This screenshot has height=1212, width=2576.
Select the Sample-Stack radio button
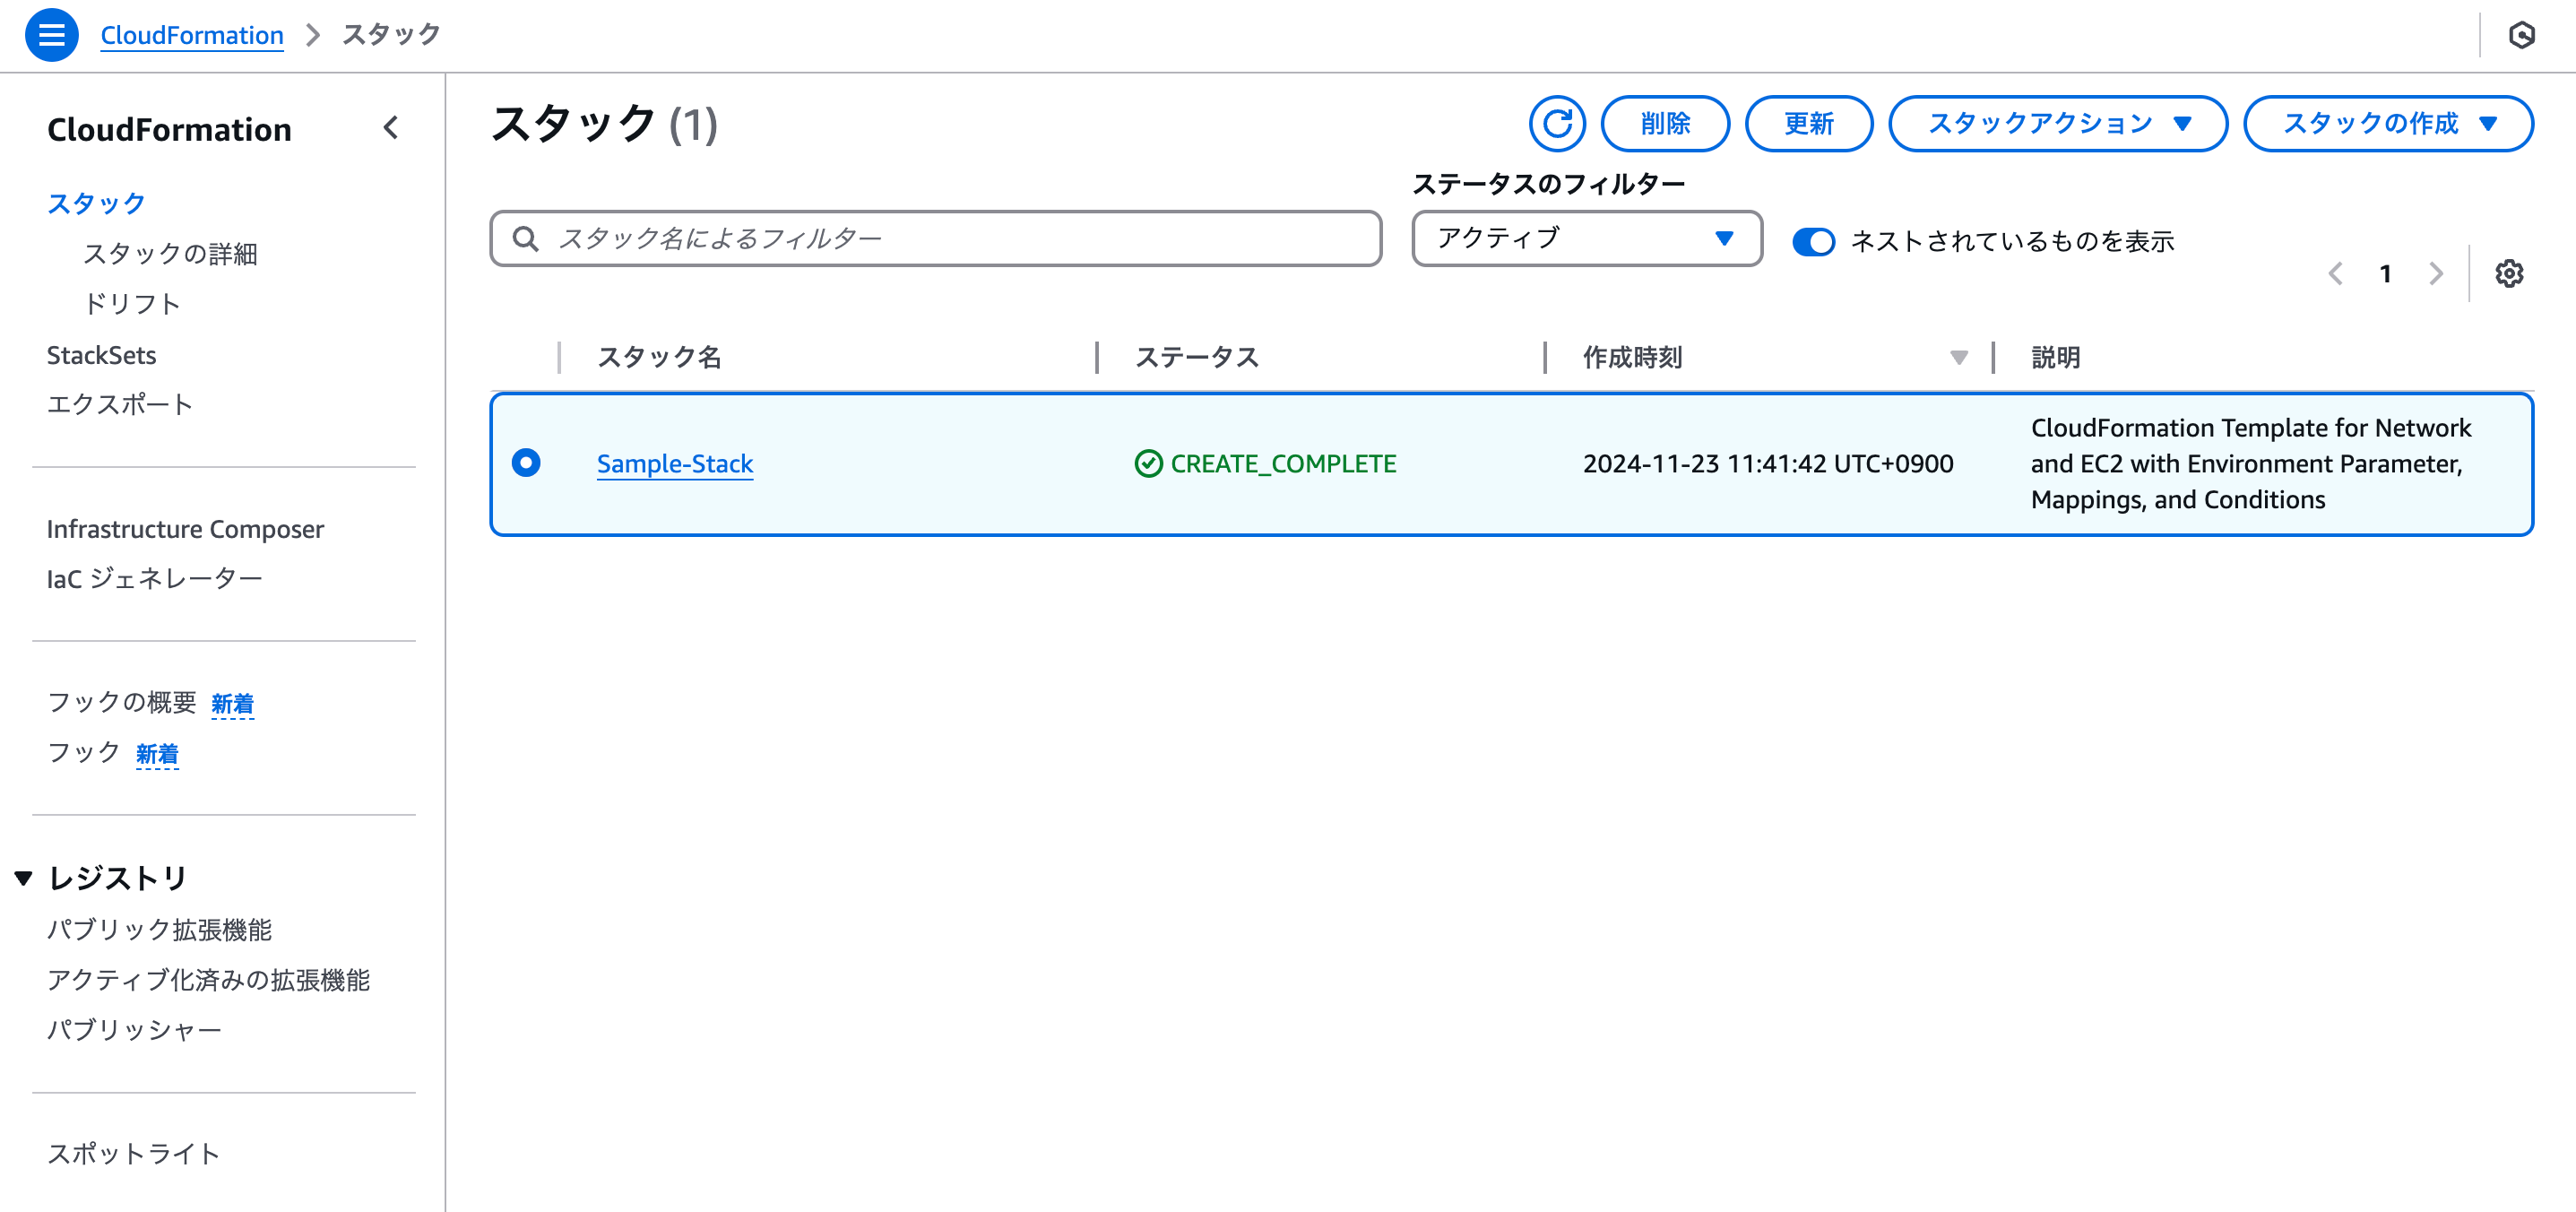(x=526, y=463)
